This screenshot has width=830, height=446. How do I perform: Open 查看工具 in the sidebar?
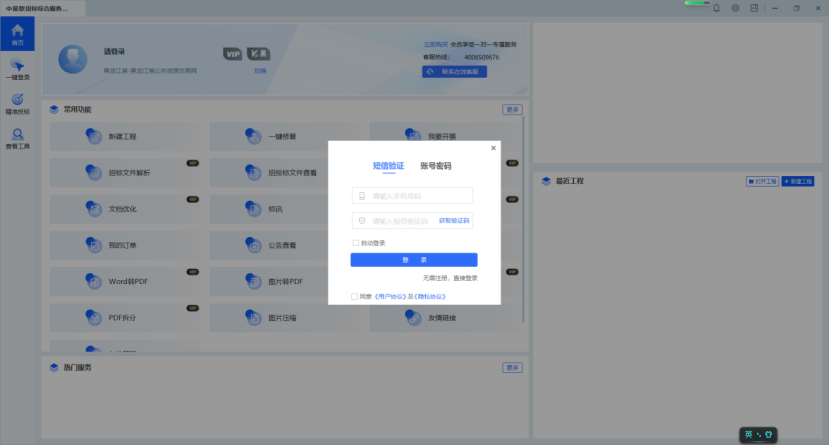point(17,138)
